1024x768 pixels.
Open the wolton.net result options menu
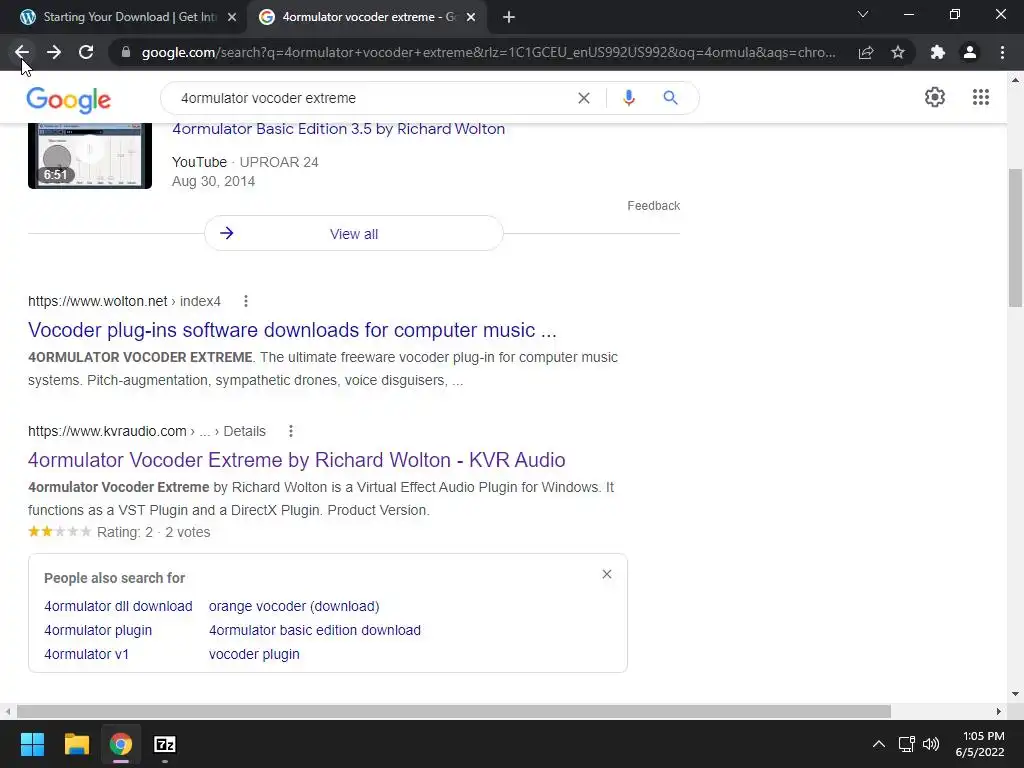point(246,301)
